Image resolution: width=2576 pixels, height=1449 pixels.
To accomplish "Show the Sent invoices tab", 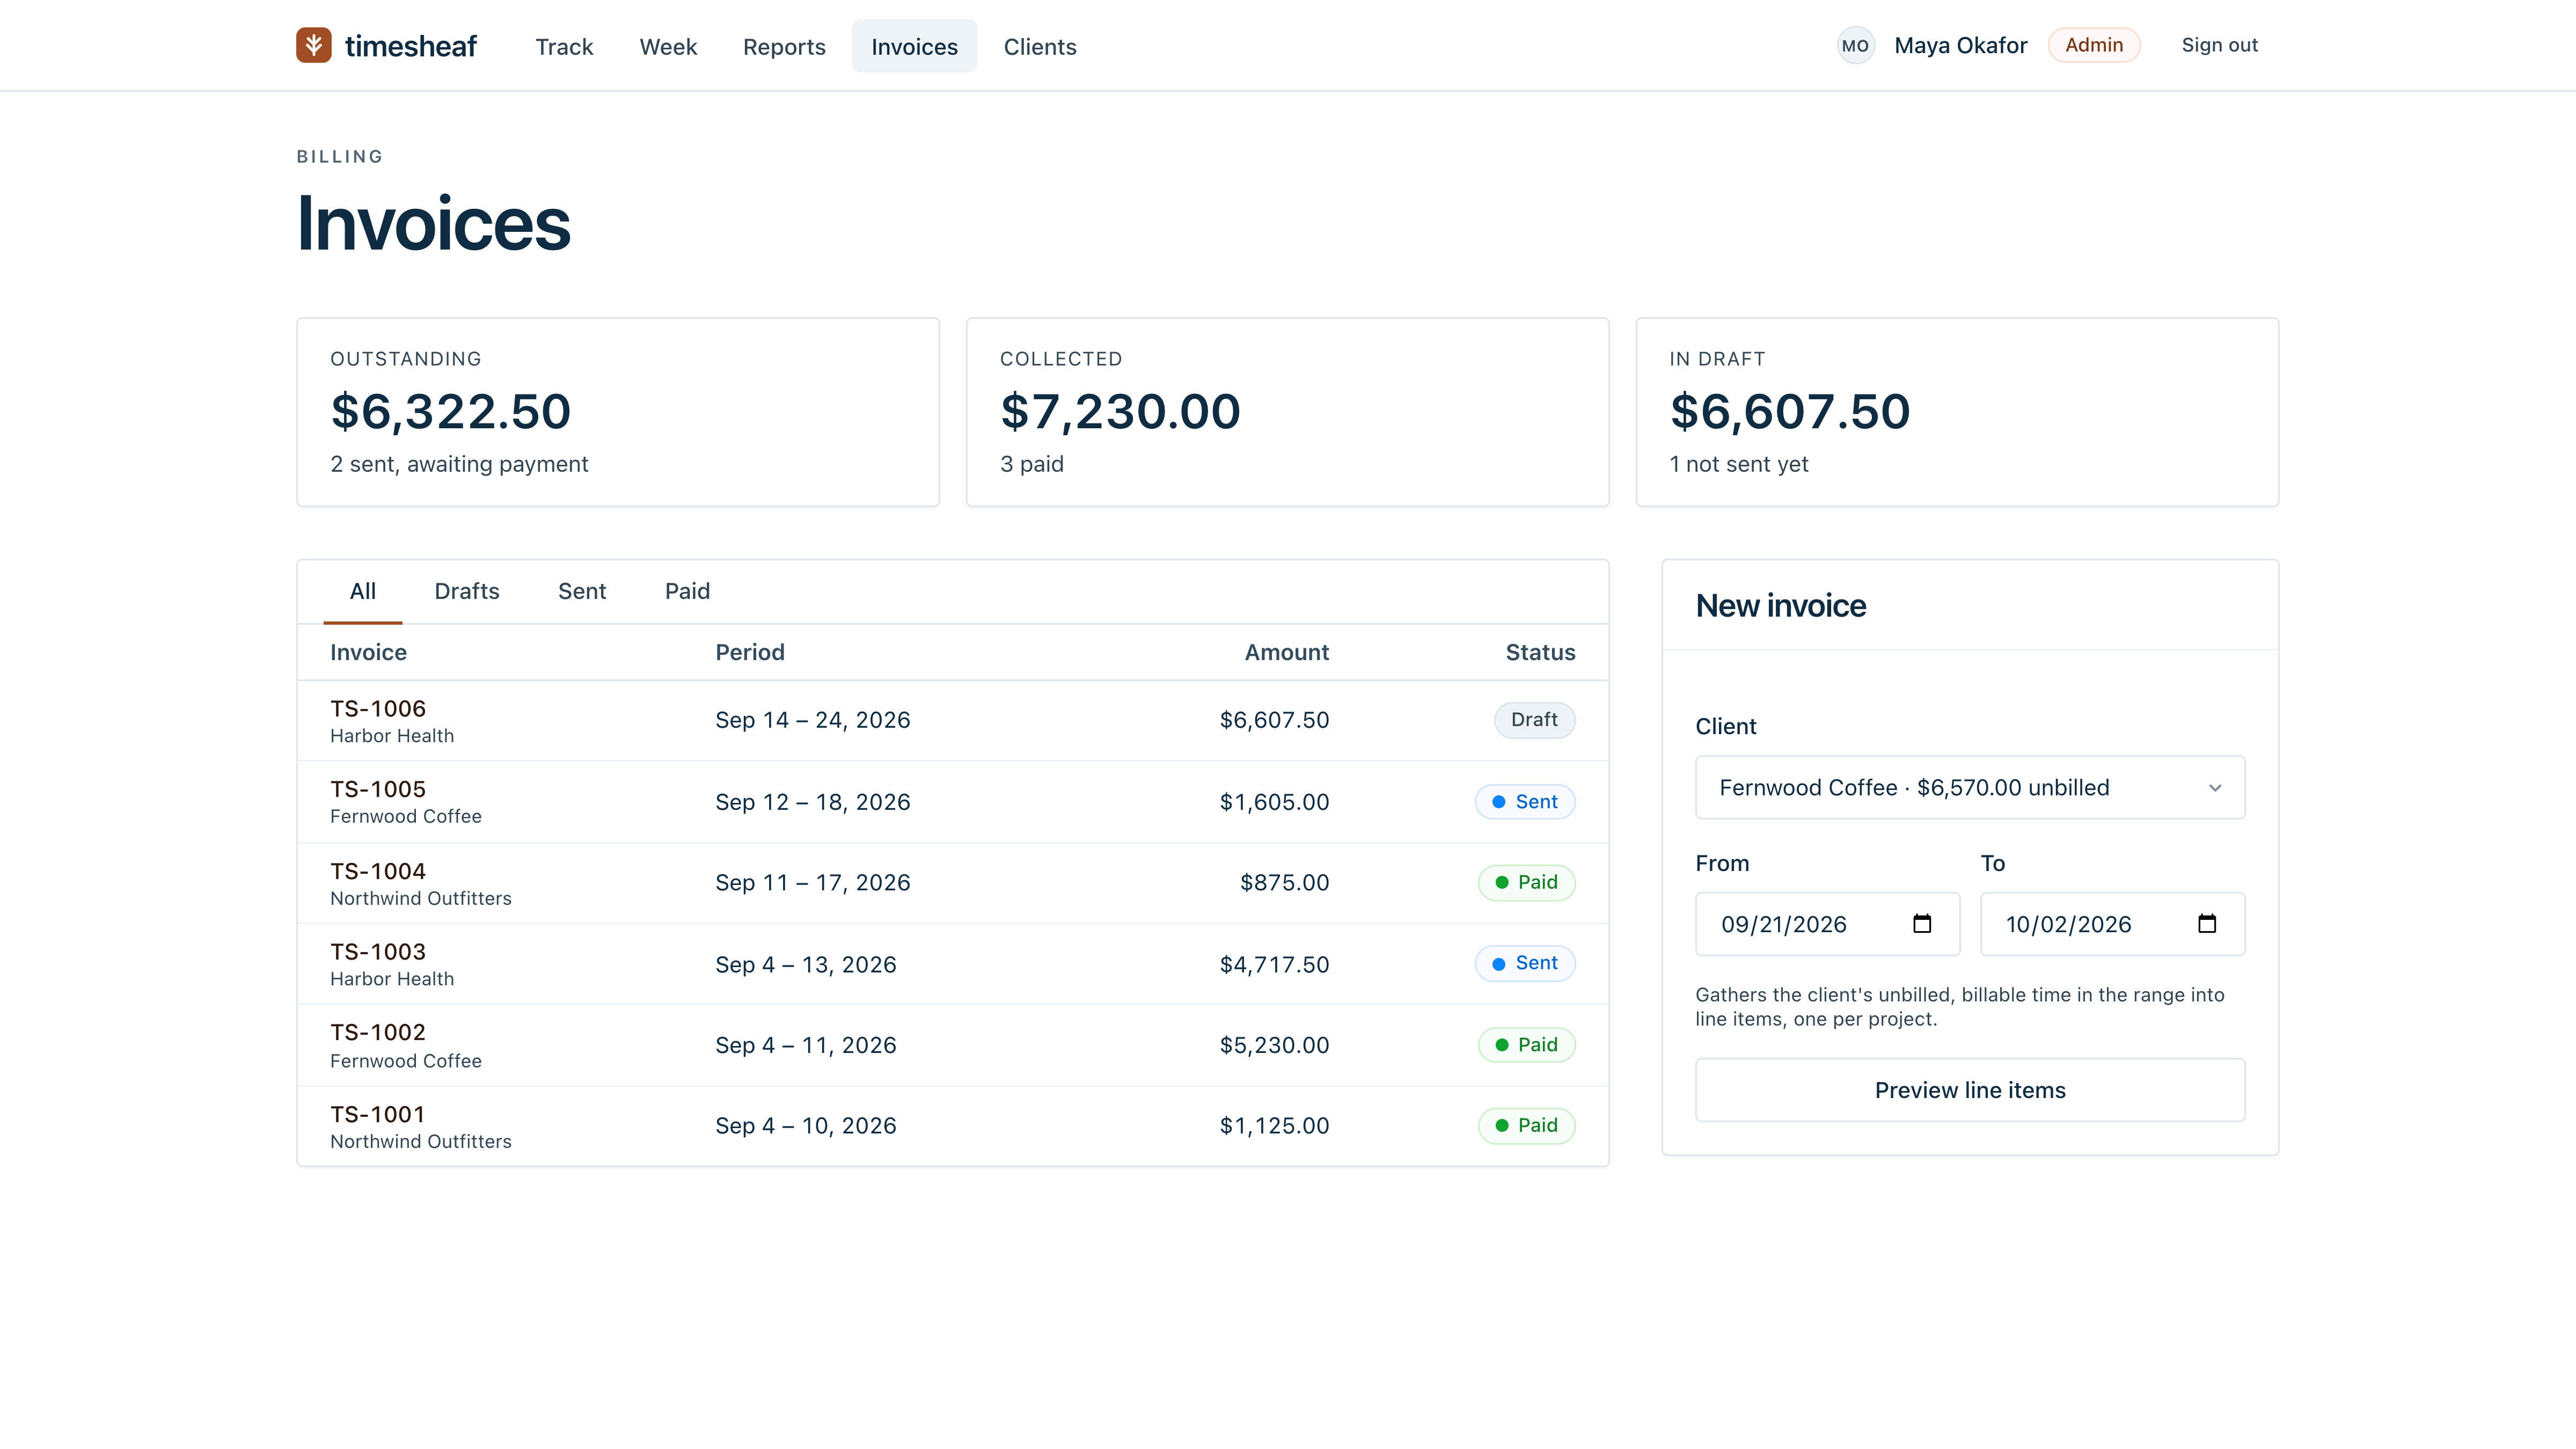I will click(x=582, y=591).
